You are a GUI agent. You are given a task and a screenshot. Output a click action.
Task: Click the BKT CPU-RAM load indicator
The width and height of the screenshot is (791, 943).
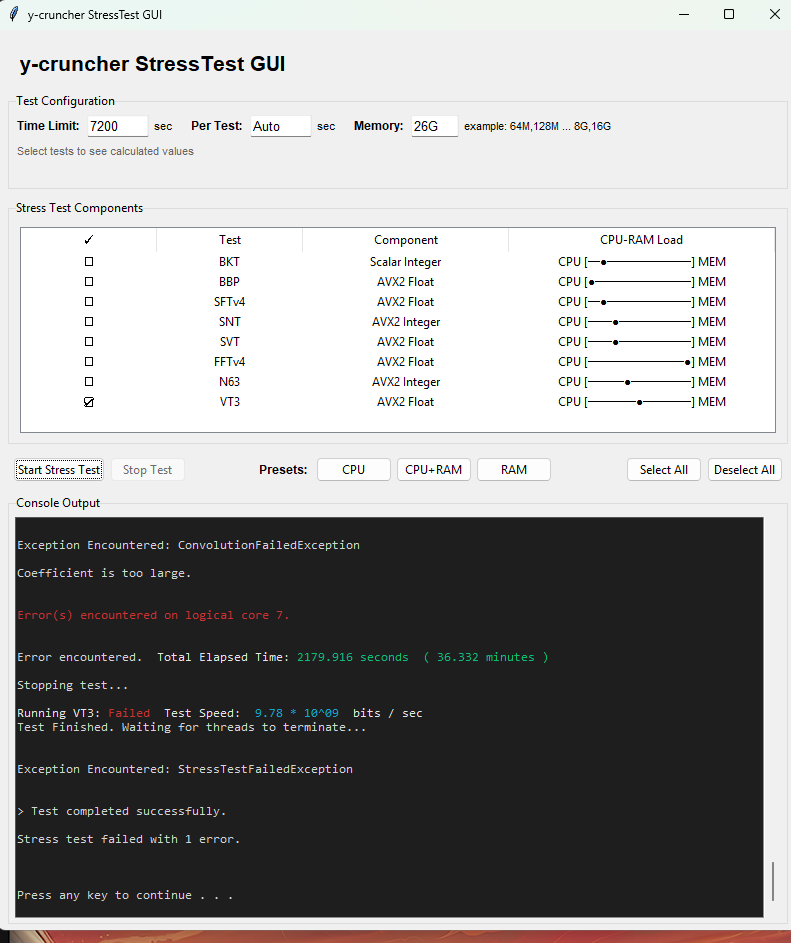(x=641, y=262)
